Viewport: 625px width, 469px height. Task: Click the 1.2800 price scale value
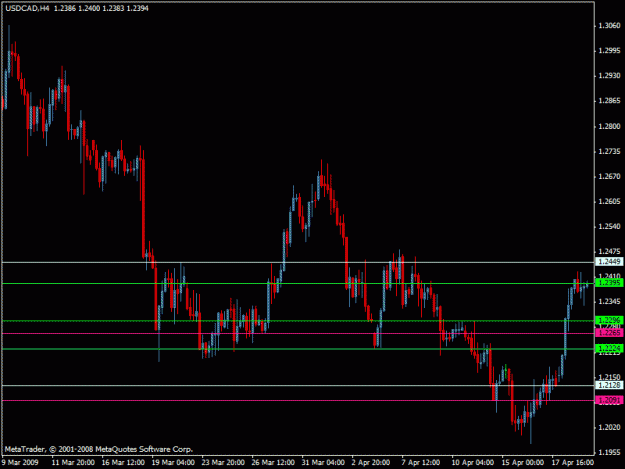pos(609,126)
